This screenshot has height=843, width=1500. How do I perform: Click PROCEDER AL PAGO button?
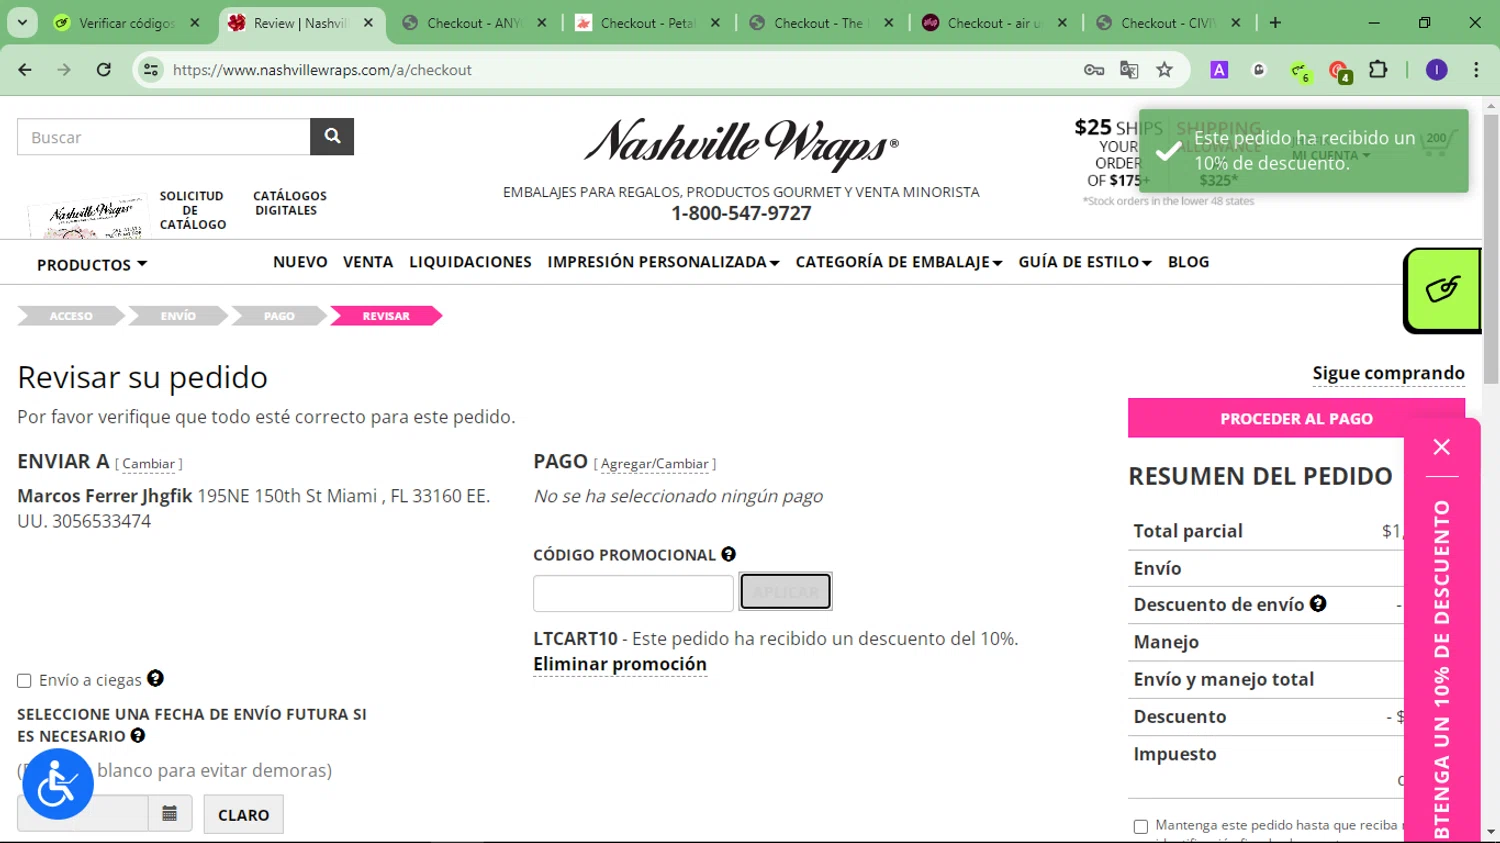click(x=1296, y=418)
